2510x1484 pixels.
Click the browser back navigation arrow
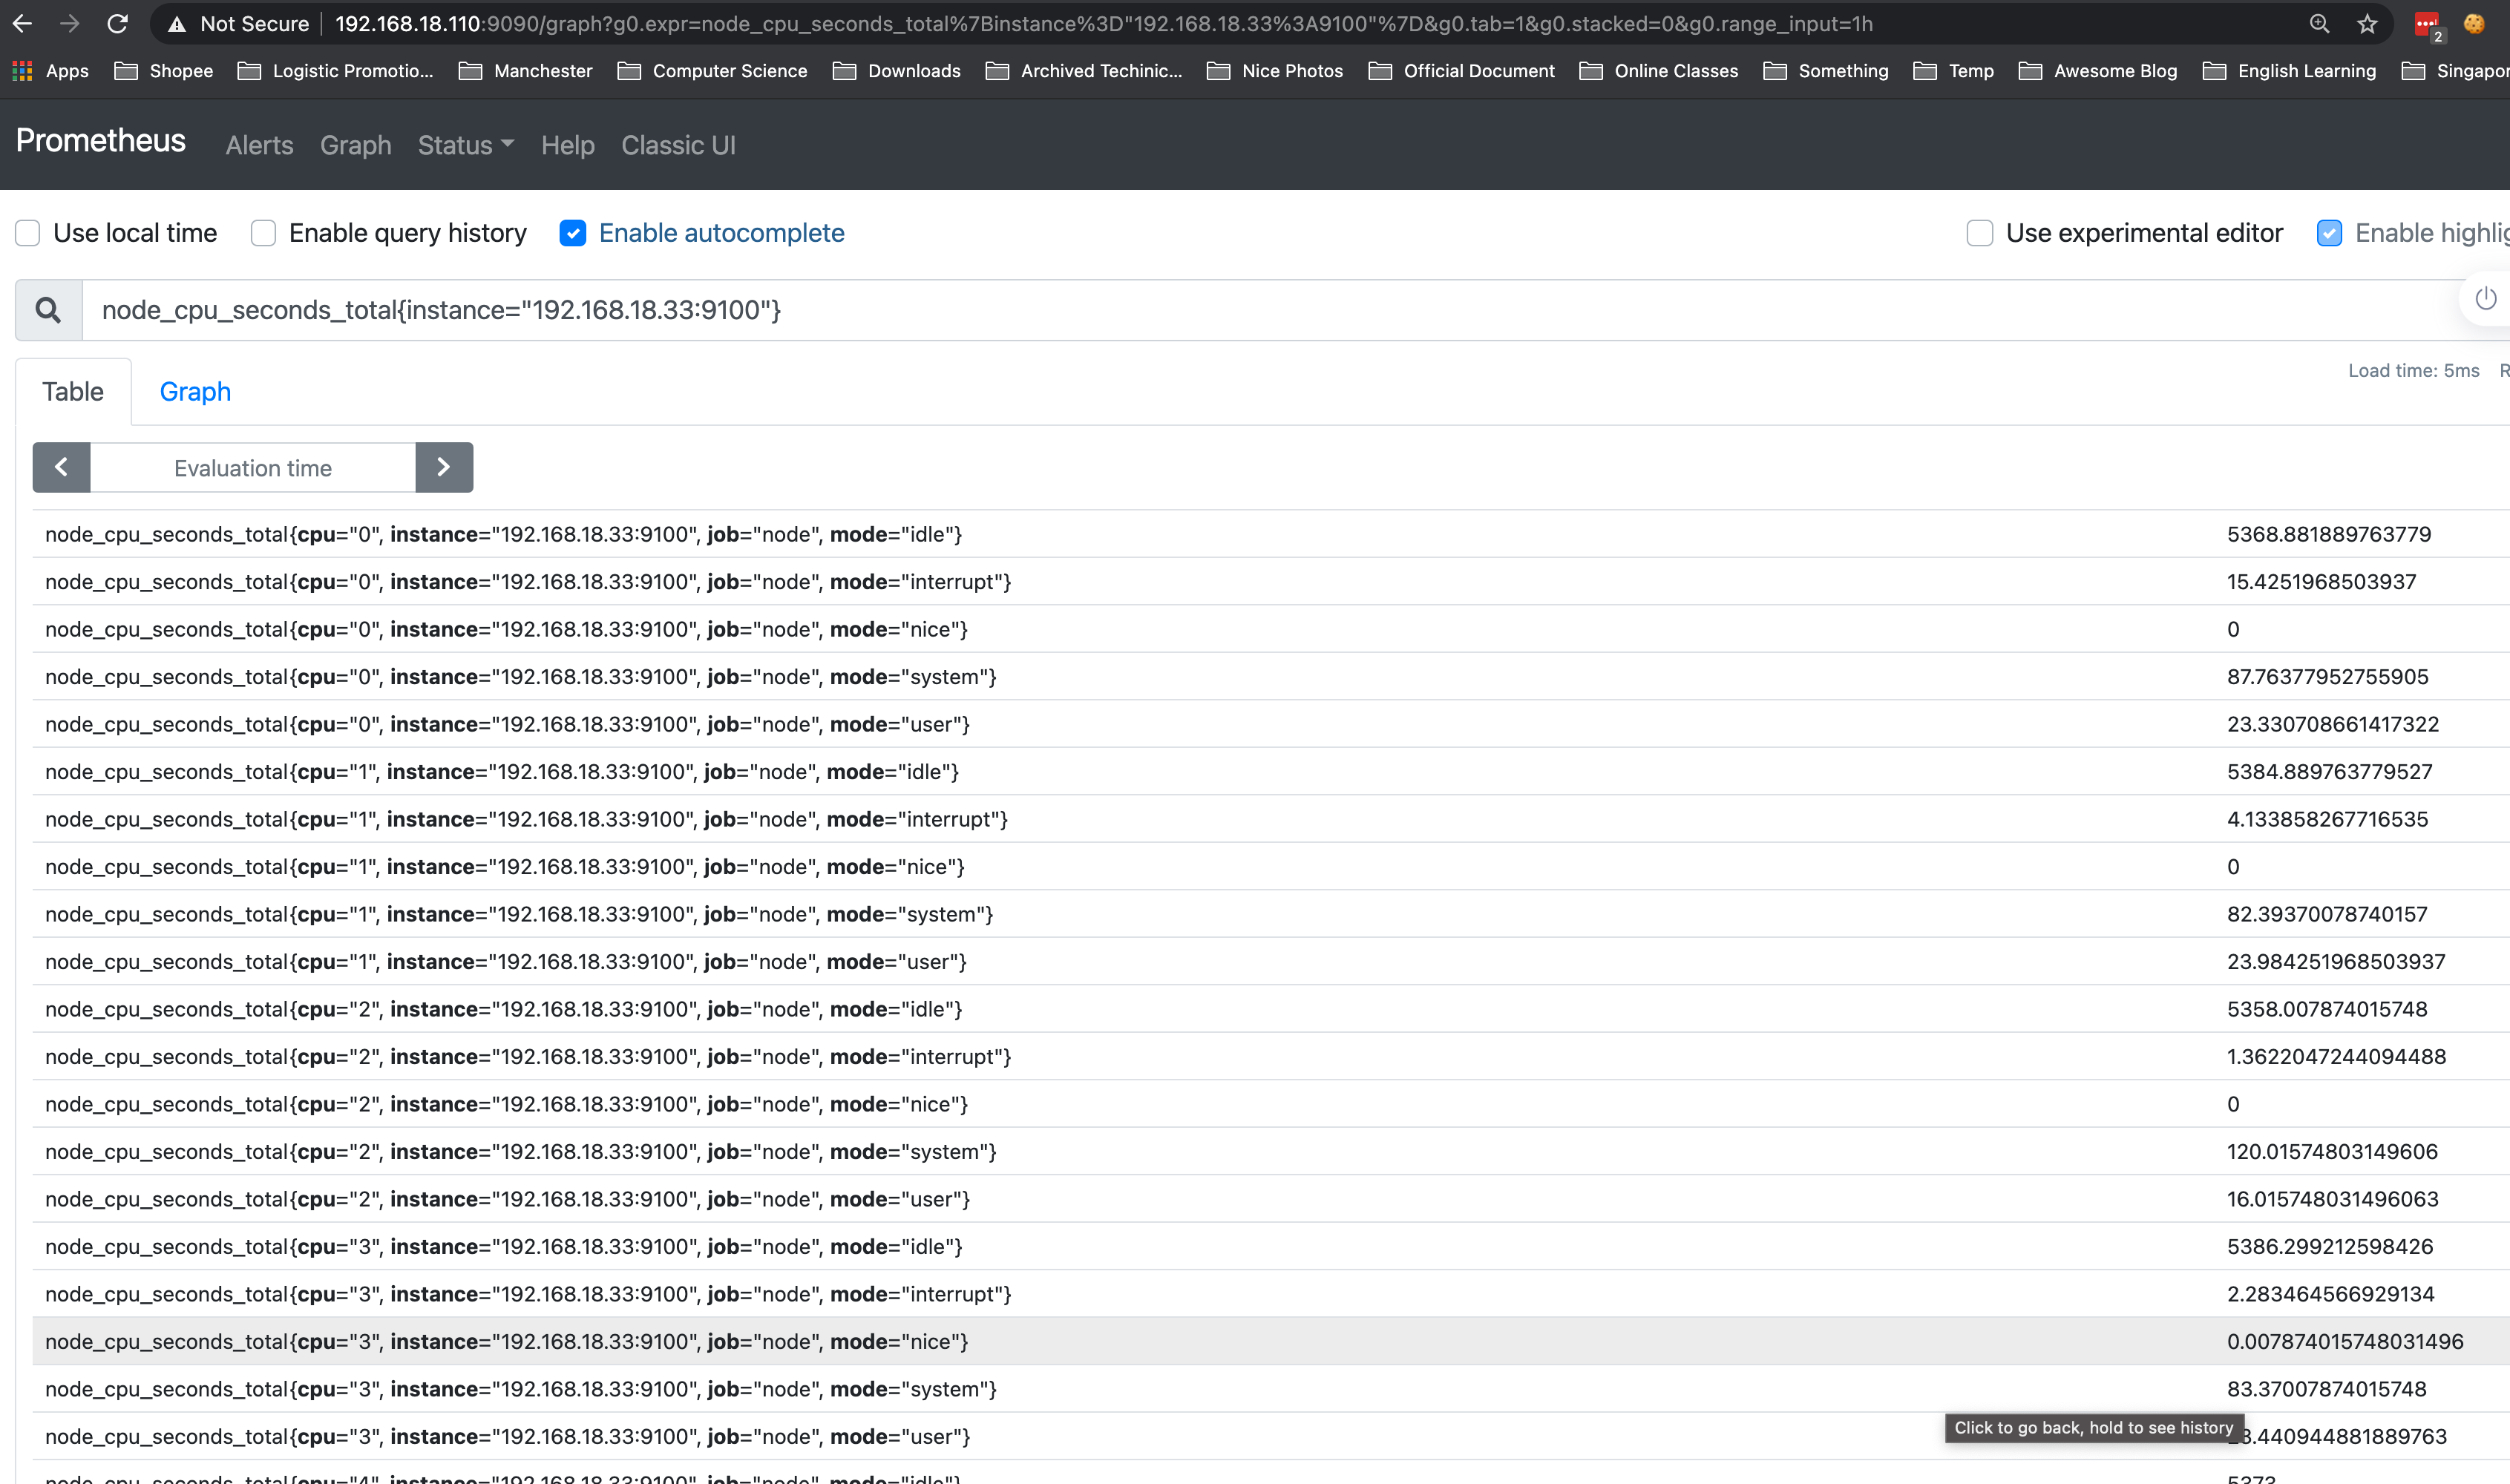point(22,24)
